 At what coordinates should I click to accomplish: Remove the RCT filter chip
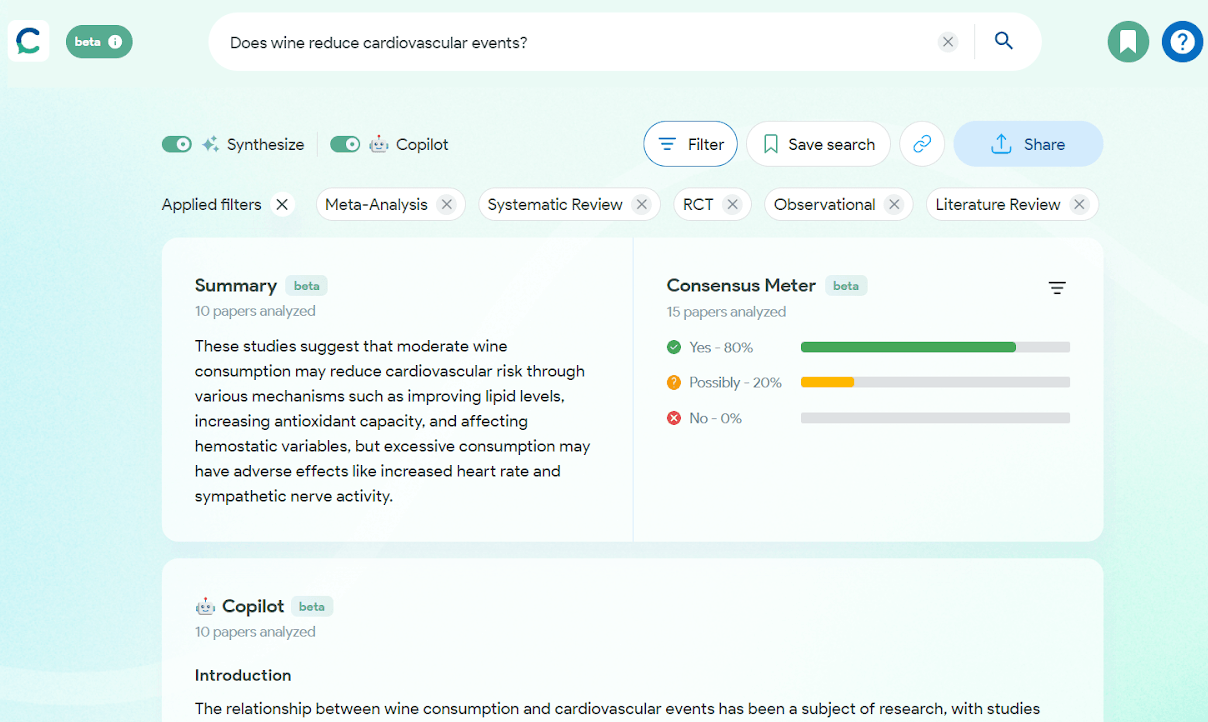click(733, 204)
